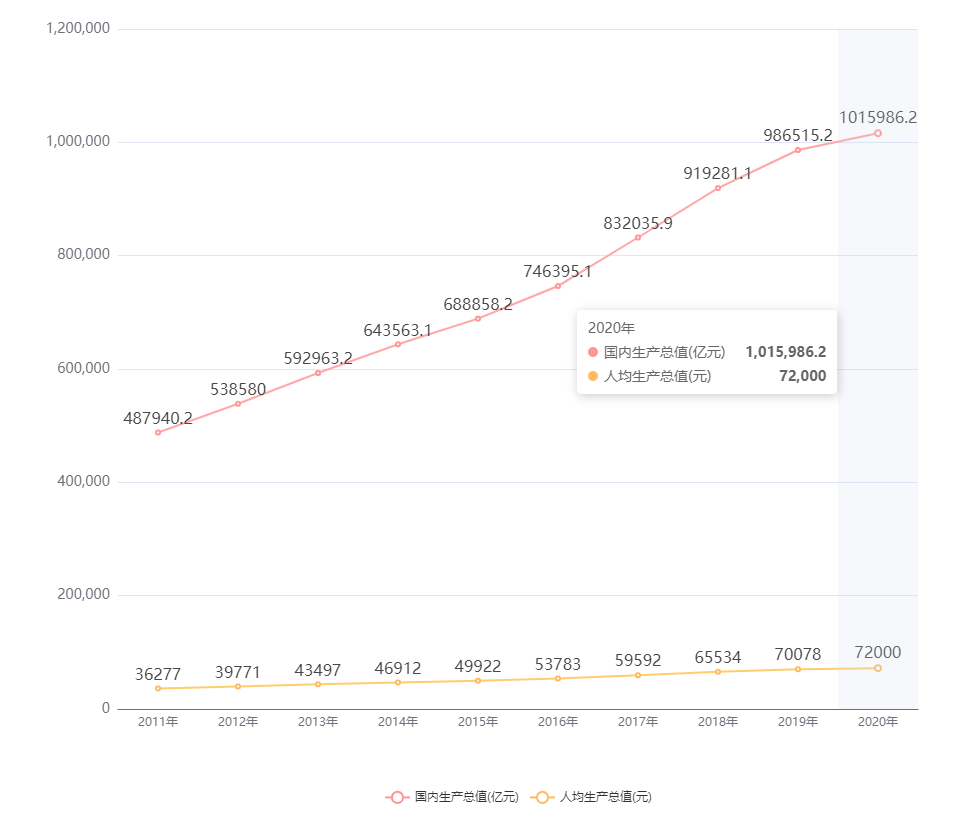Click the 2015年 x-axis label
The height and width of the screenshot is (829, 971).
478,722
